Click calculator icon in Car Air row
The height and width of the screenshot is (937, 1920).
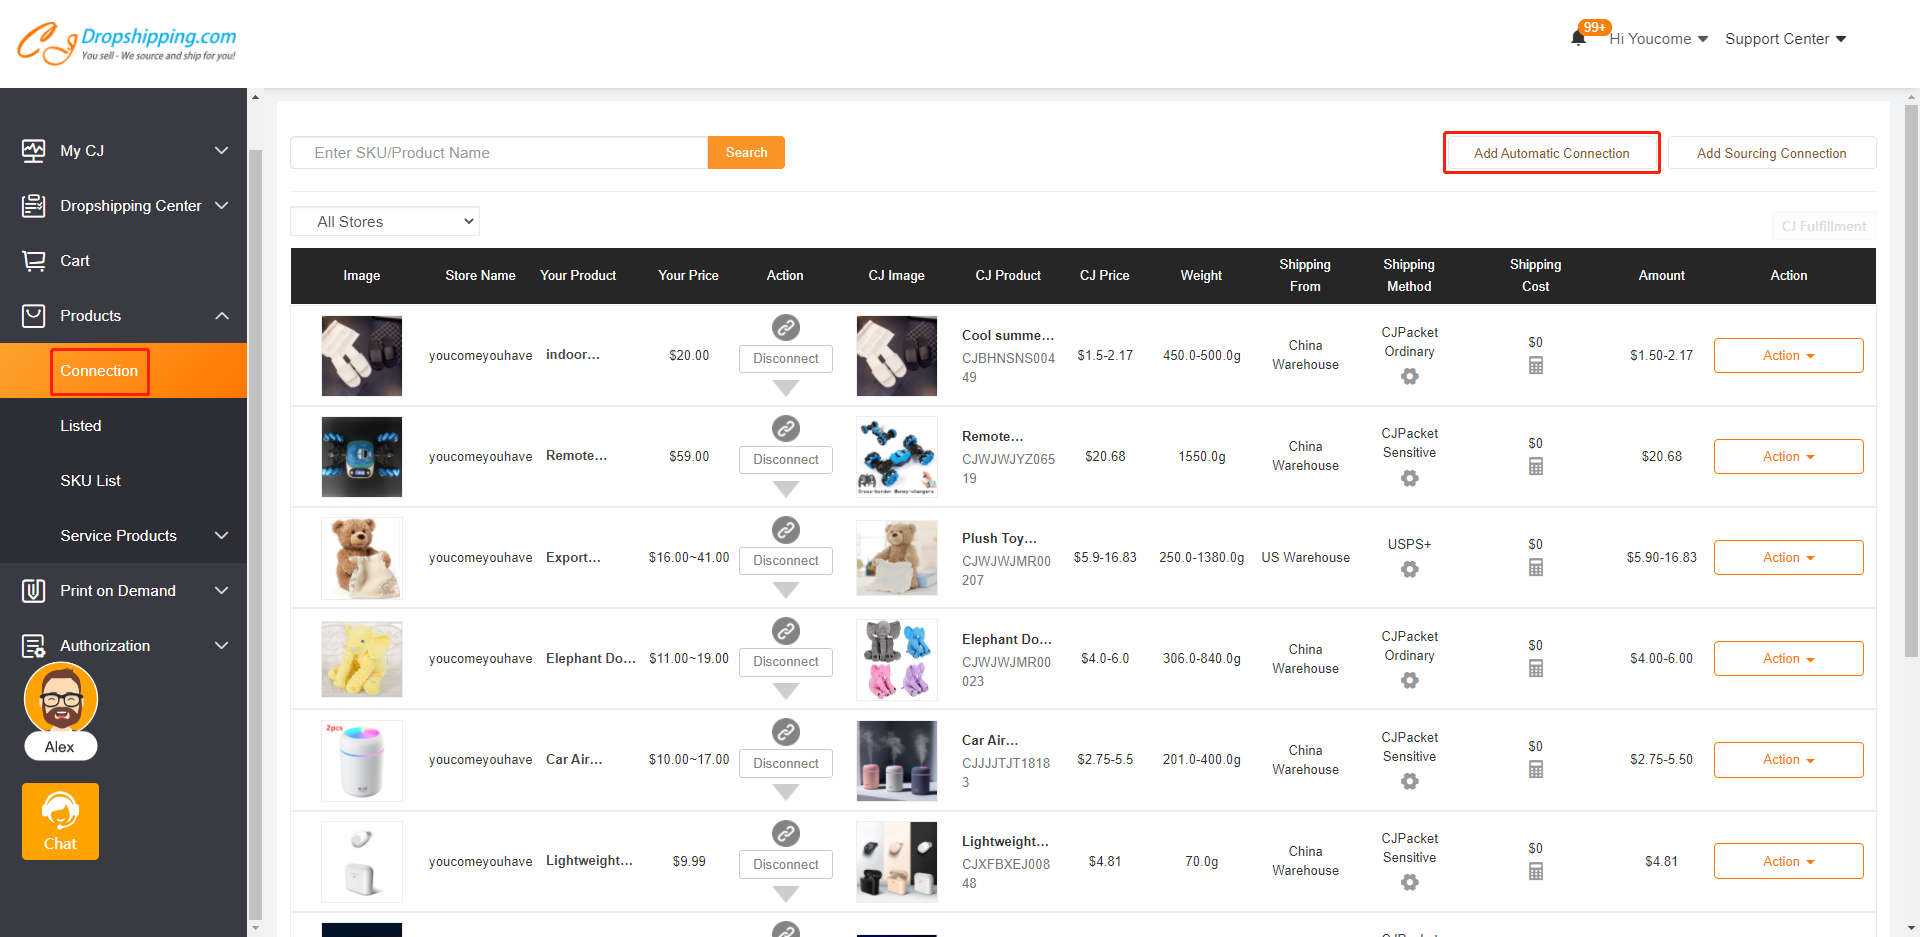click(1535, 769)
